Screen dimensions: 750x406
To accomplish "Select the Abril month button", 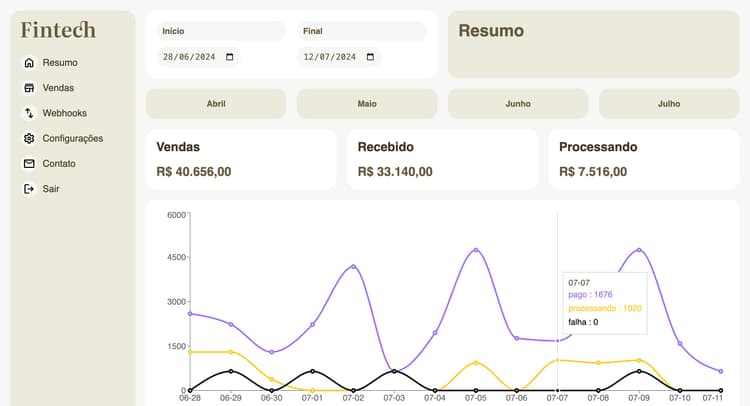I will [x=216, y=104].
